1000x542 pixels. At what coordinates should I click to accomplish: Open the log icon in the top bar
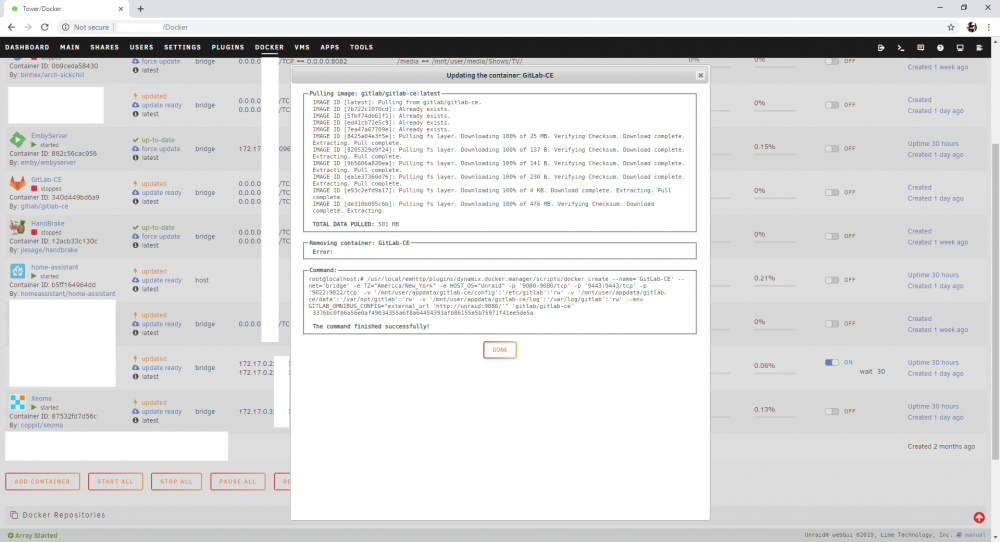point(980,48)
